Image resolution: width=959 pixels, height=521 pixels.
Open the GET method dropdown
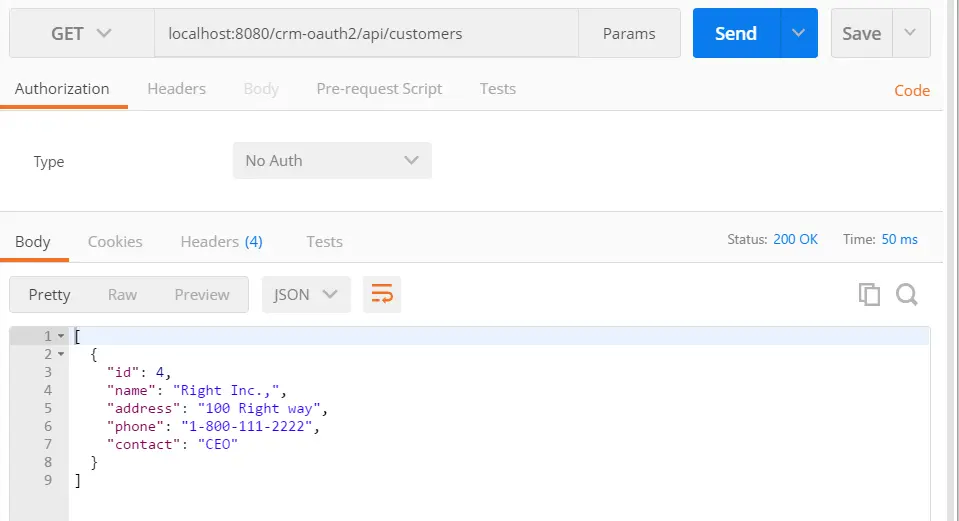tap(81, 34)
